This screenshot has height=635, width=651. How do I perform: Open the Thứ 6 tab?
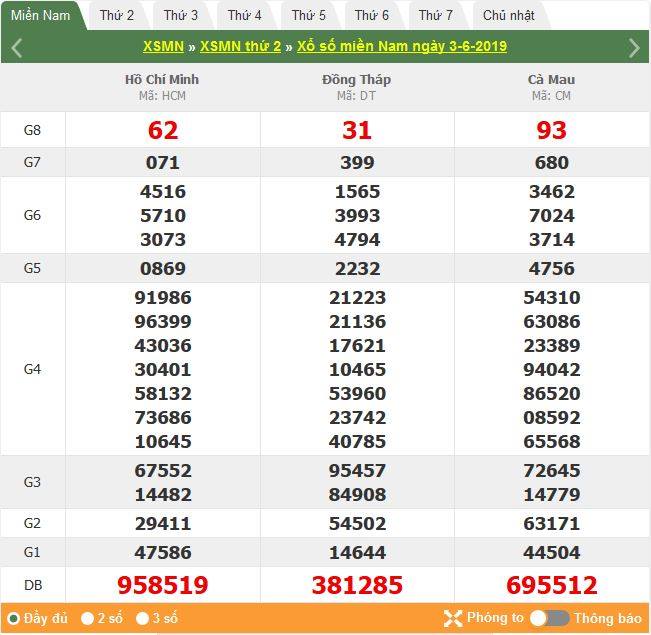[x=372, y=15]
